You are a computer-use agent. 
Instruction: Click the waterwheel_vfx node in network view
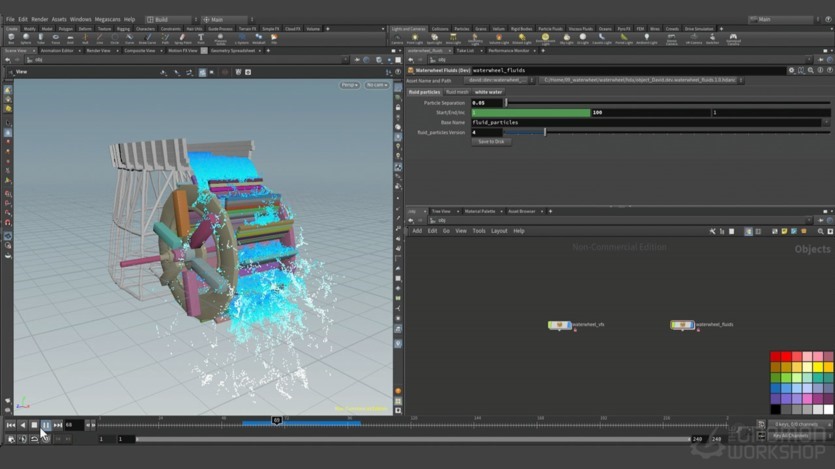tap(560, 324)
